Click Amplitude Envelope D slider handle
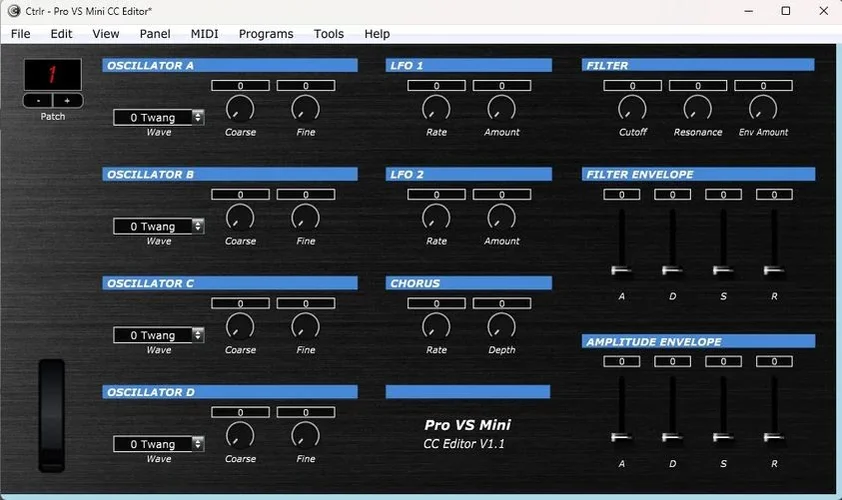This screenshot has height=500, width=842. tap(672, 437)
